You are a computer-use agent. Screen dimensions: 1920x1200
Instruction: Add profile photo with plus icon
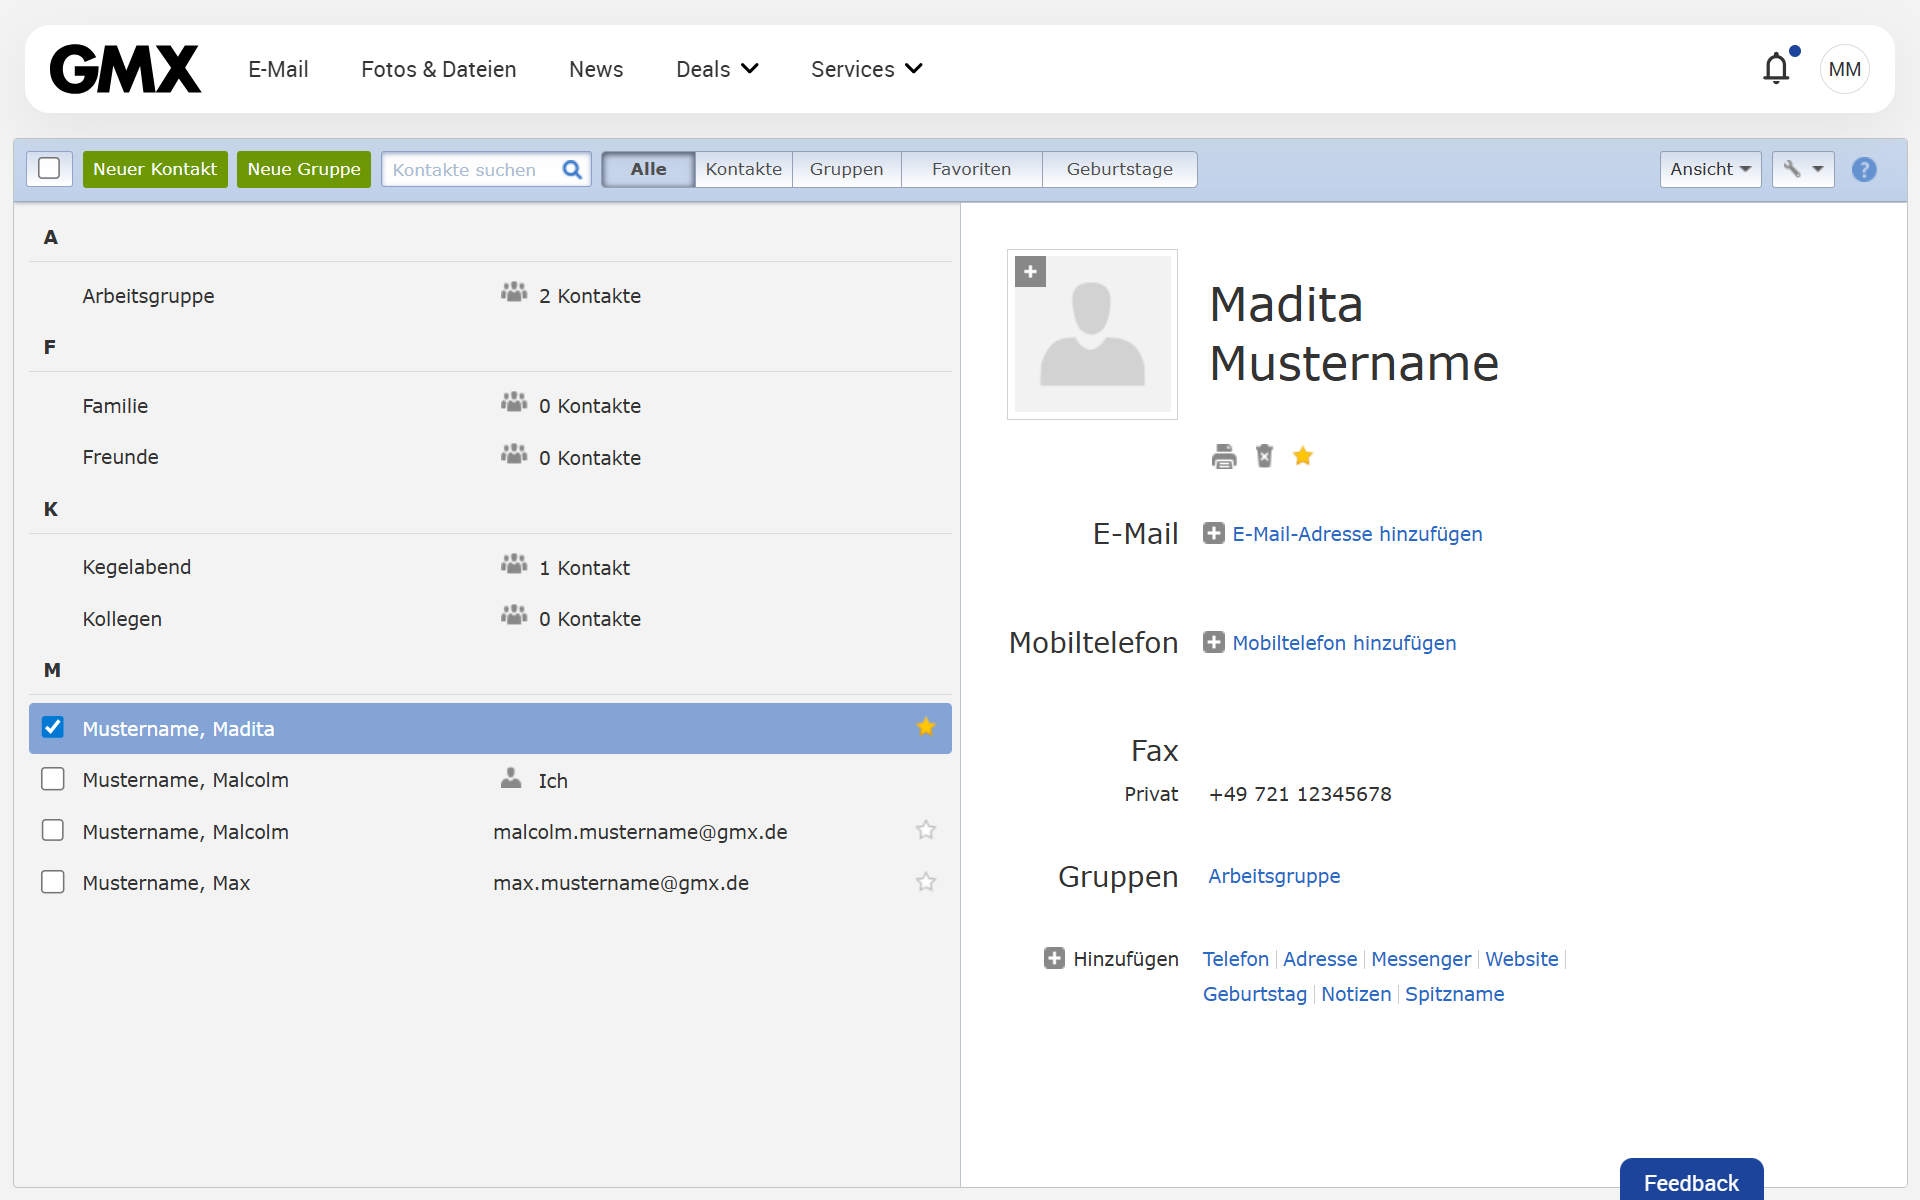coord(1030,272)
